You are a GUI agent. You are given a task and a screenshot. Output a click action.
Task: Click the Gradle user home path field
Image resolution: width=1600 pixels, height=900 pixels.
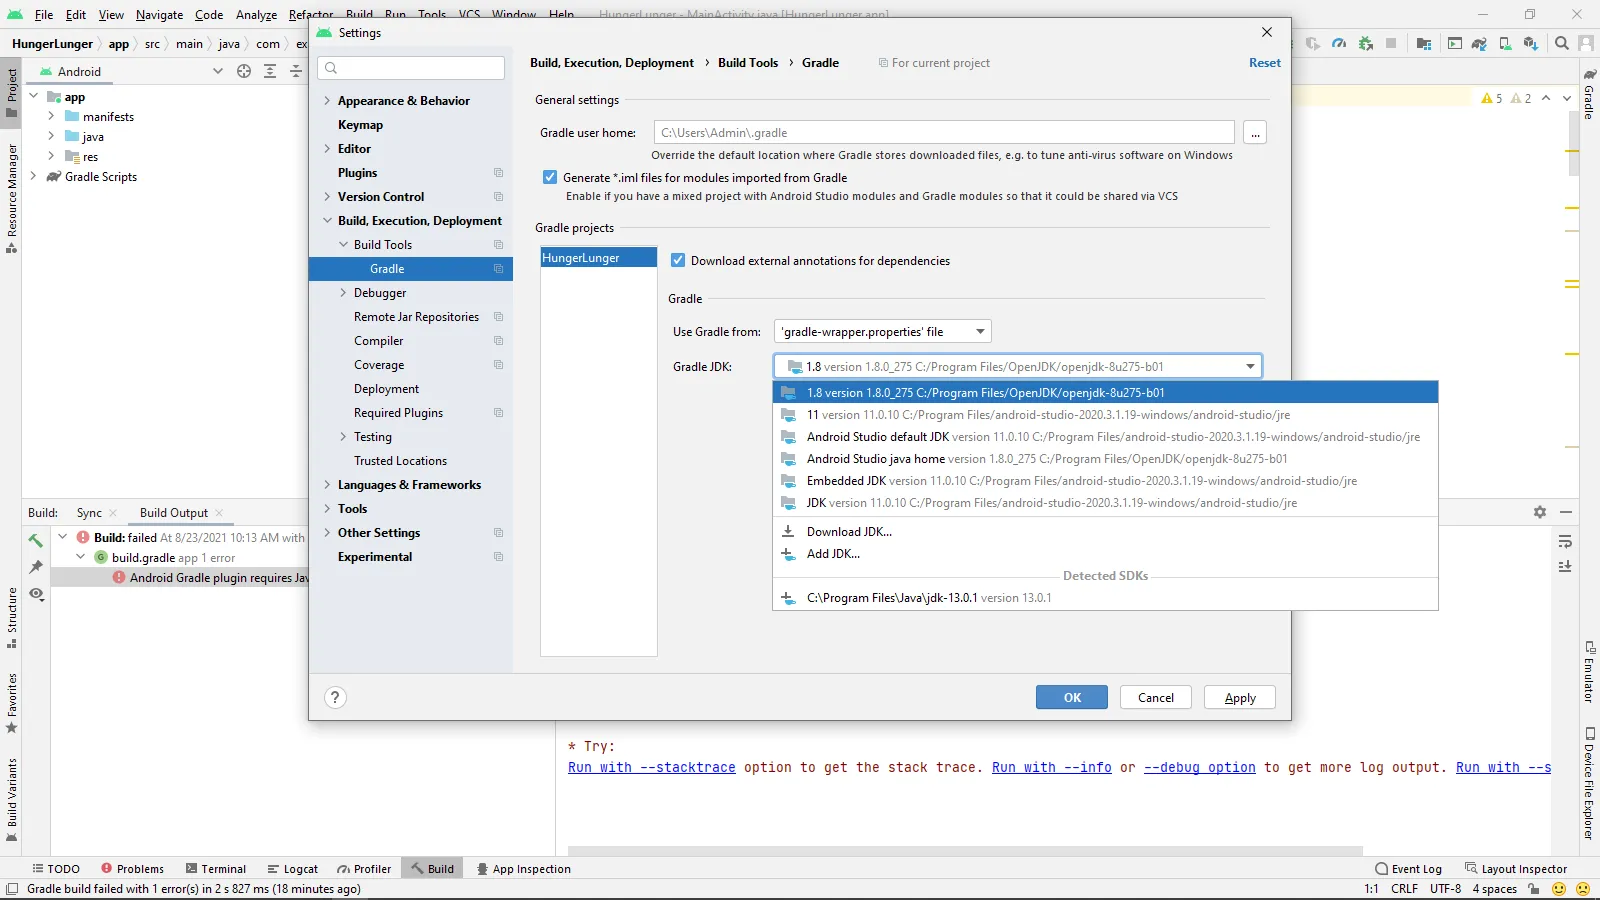coord(944,133)
